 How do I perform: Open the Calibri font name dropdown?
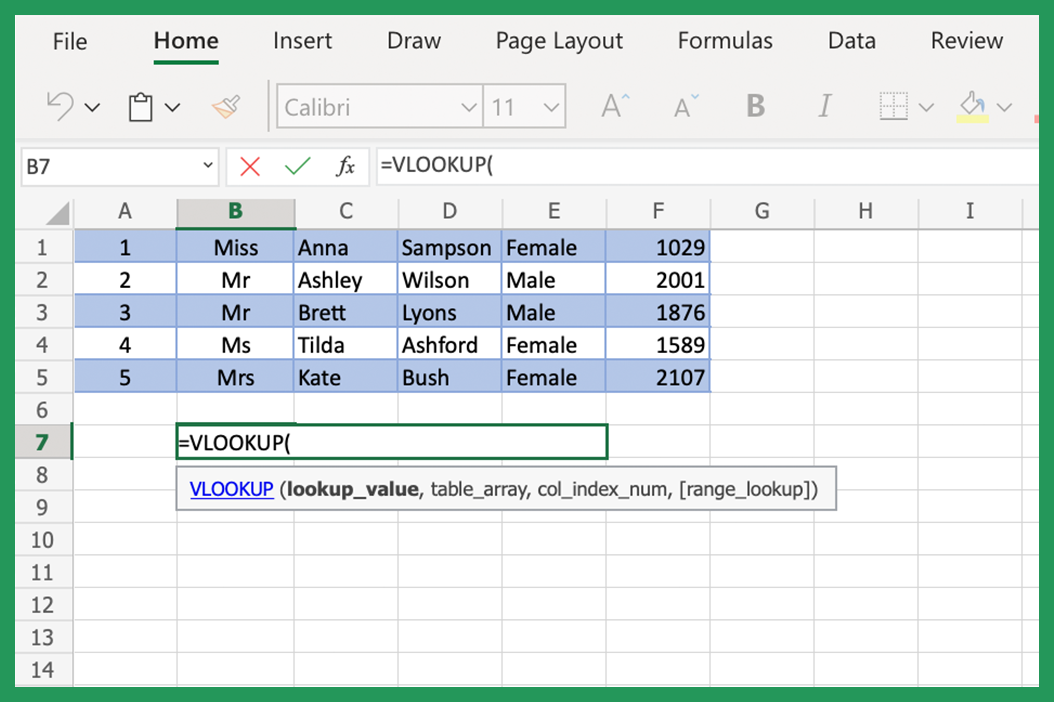coord(468,106)
